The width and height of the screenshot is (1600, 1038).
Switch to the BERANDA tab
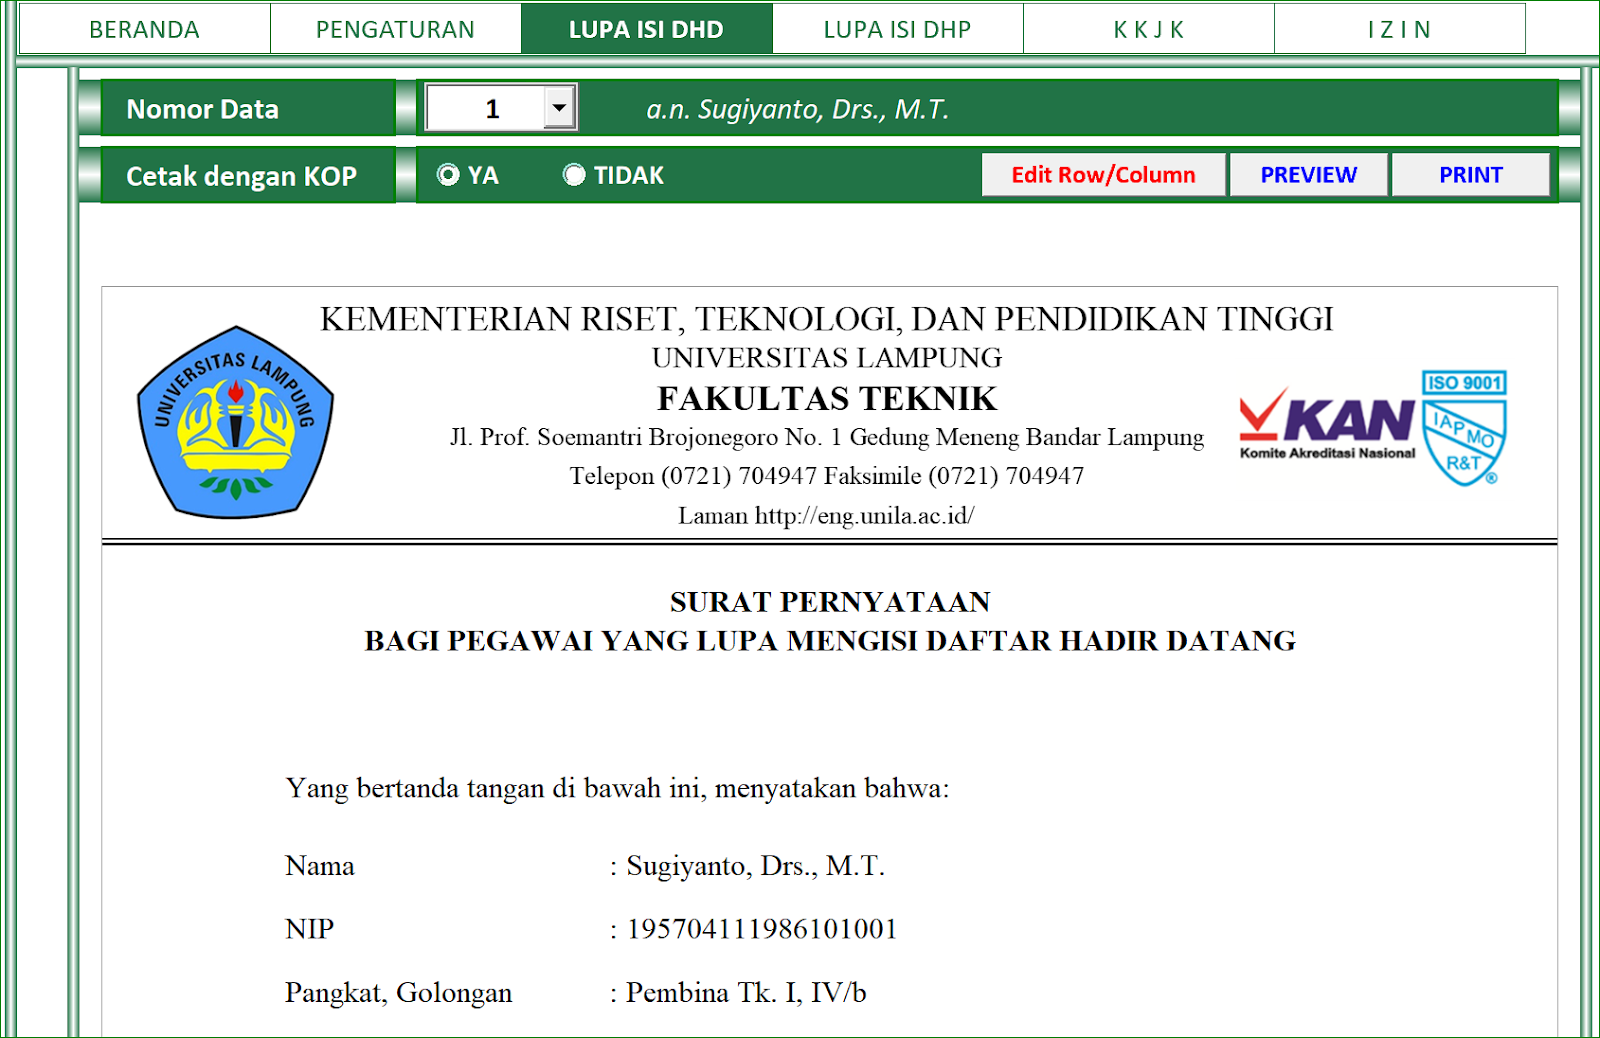coord(143,29)
